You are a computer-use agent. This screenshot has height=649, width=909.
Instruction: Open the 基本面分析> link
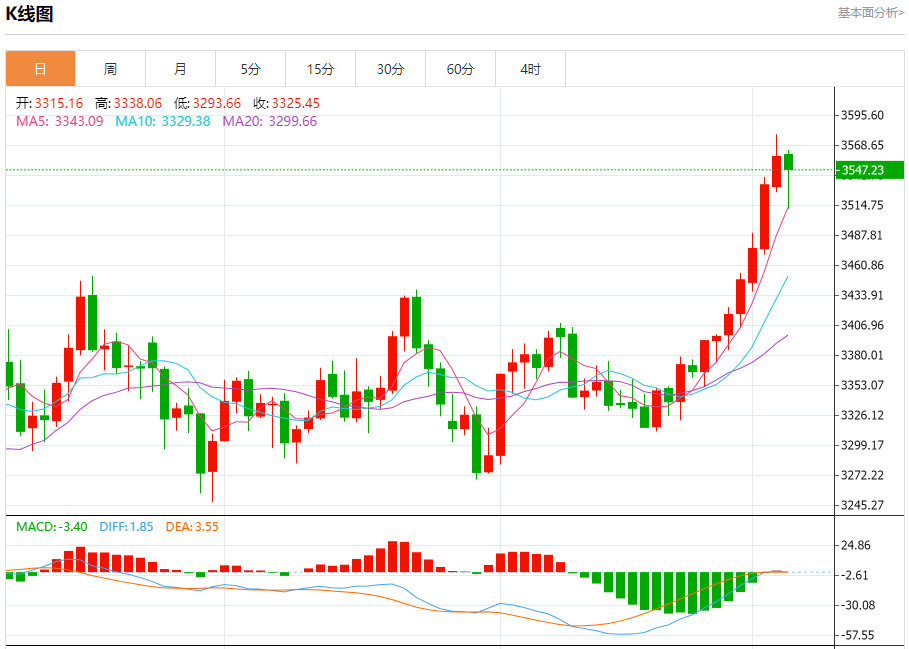(871, 13)
